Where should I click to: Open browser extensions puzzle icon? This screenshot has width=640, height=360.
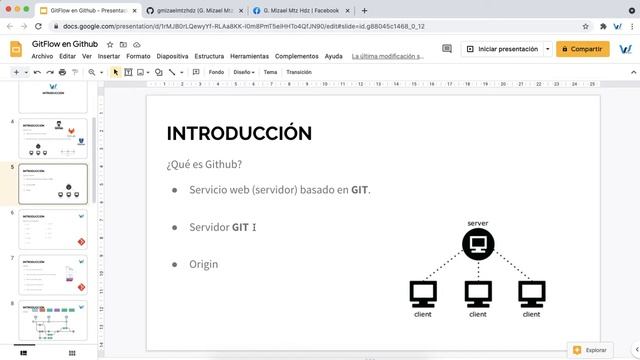click(x=603, y=27)
